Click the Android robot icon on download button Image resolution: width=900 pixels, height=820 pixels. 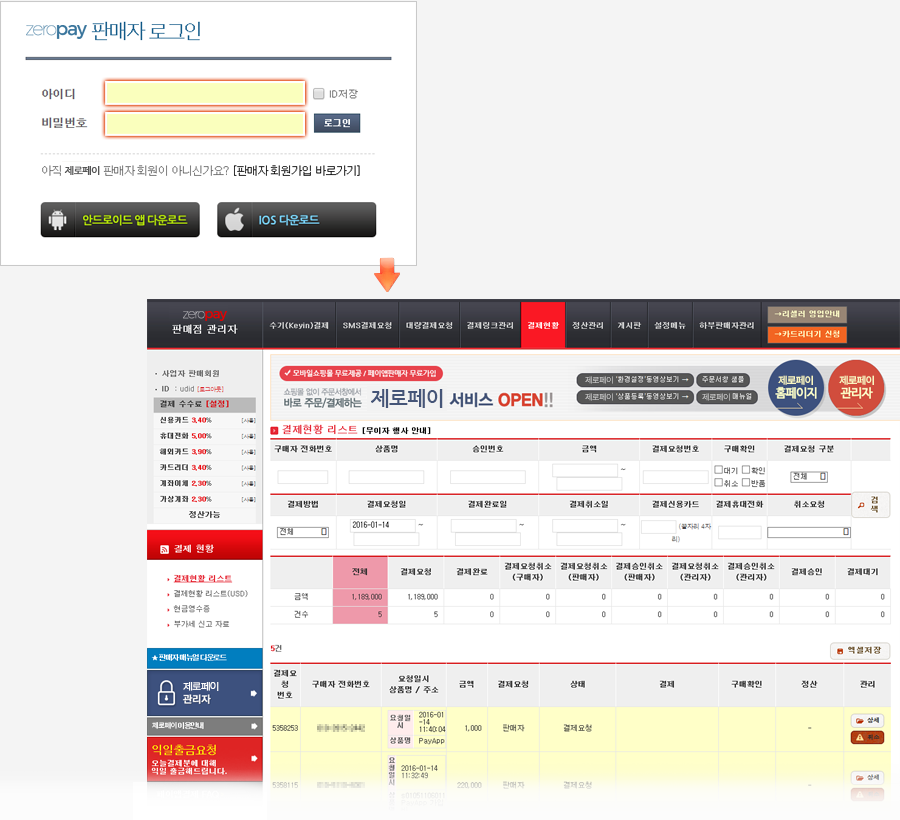(57, 220)
